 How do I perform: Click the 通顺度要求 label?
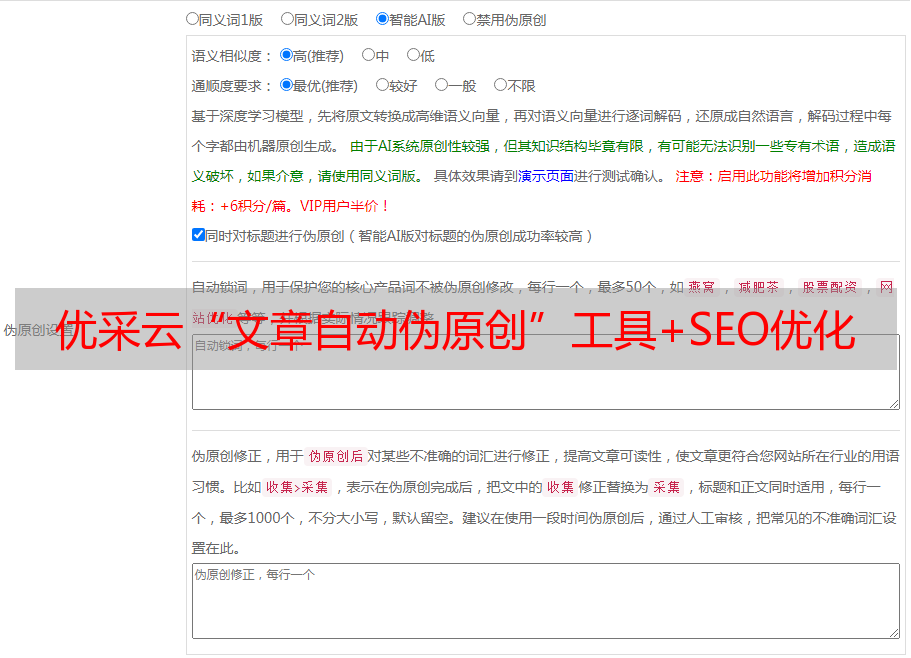232,87
